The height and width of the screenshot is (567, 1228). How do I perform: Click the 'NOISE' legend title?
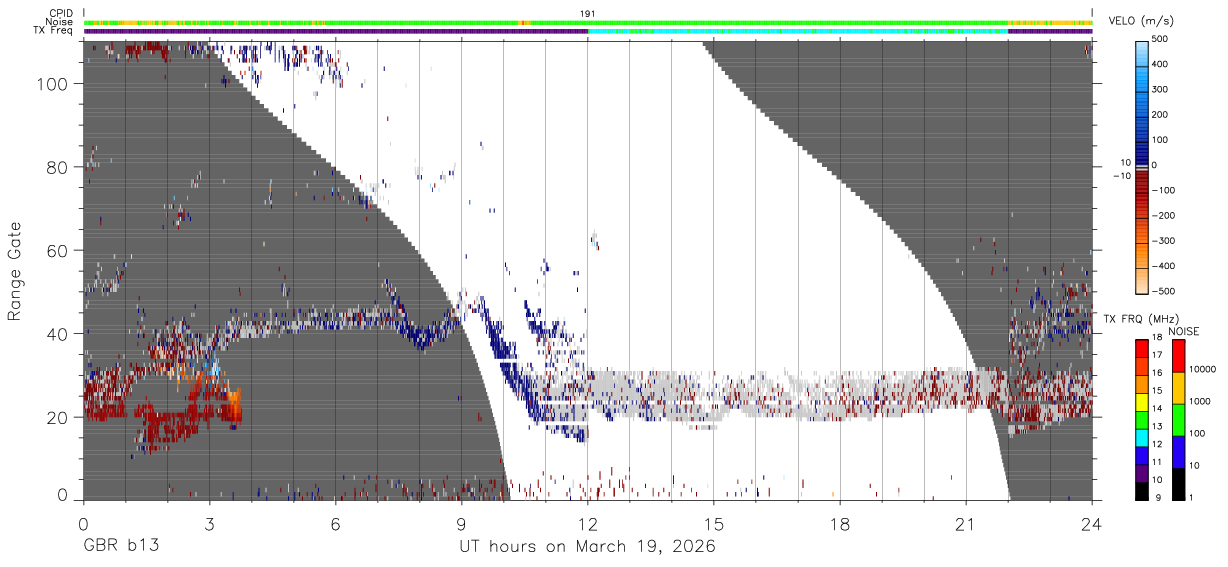pos(1184,331)
